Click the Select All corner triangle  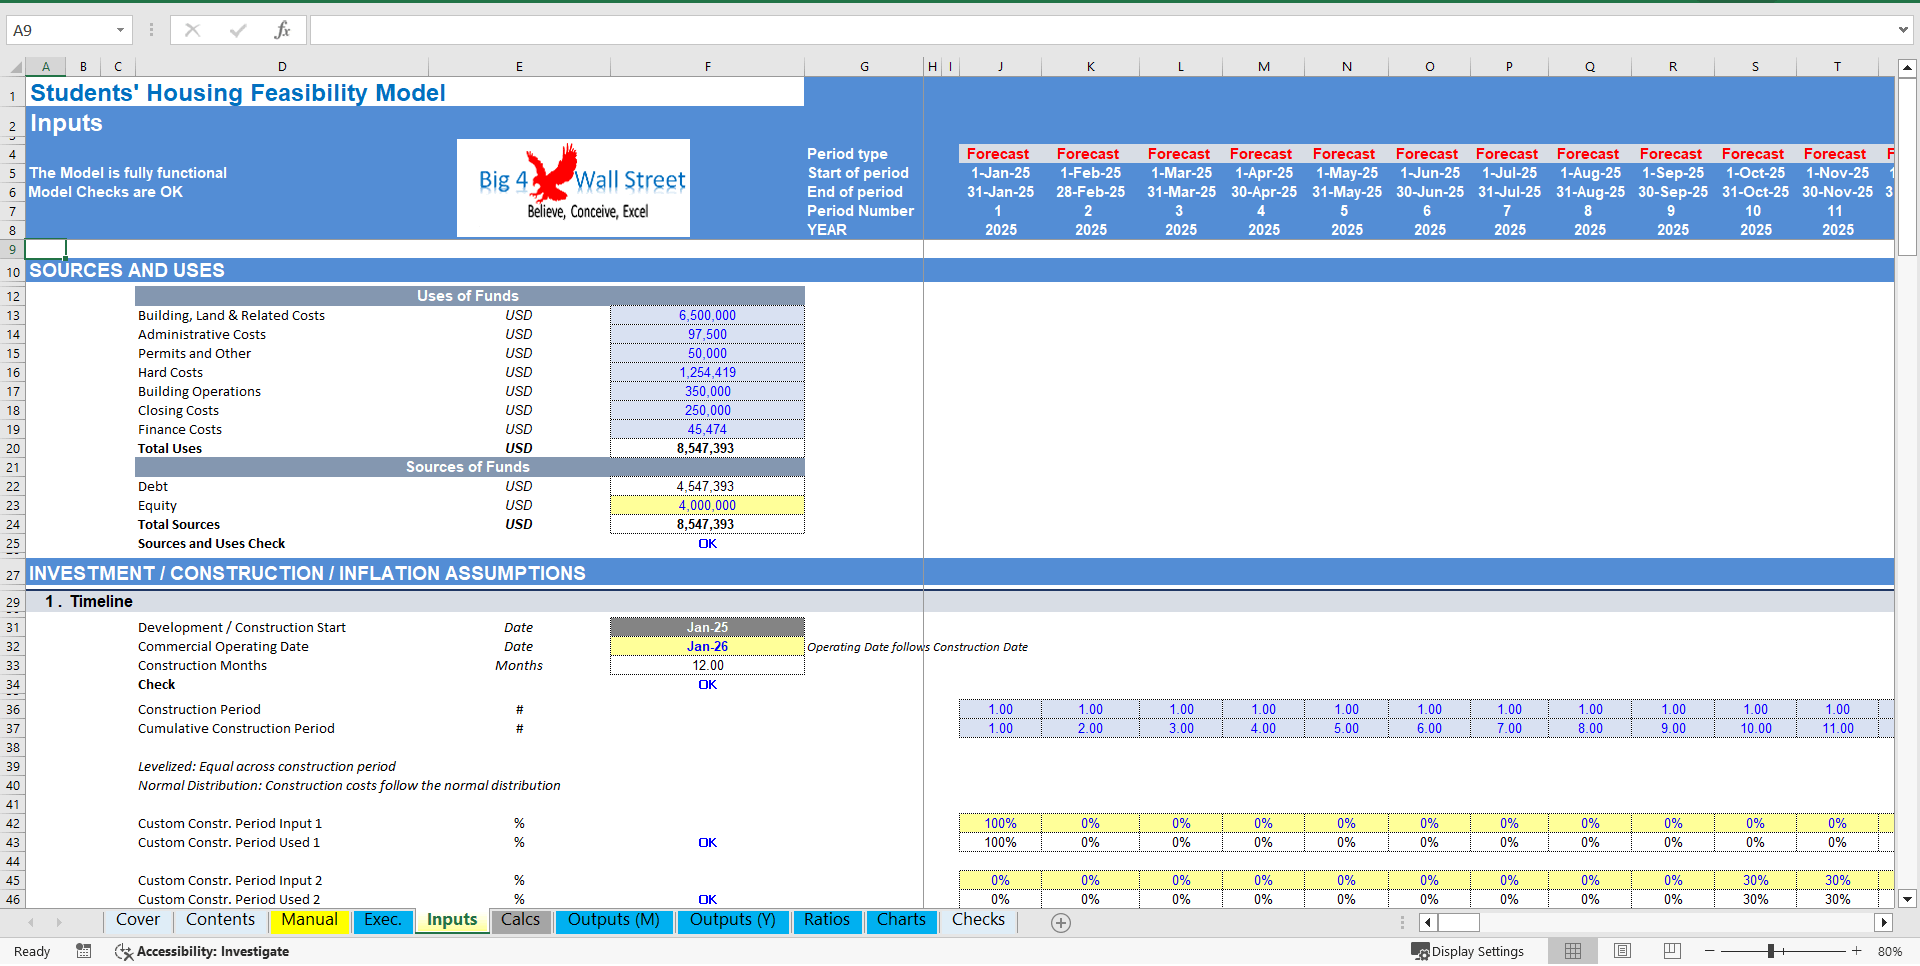(x=16, y=67)
